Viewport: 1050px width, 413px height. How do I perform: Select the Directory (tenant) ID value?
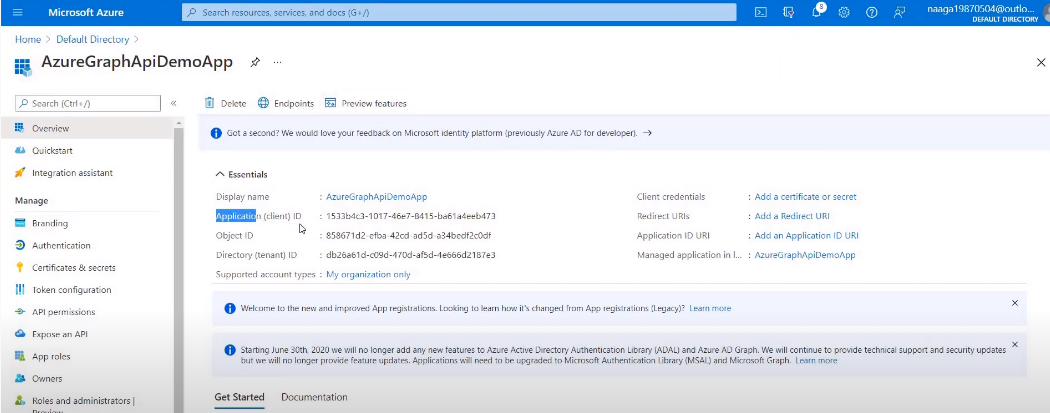pyautogui.click(x=410, y=255)
